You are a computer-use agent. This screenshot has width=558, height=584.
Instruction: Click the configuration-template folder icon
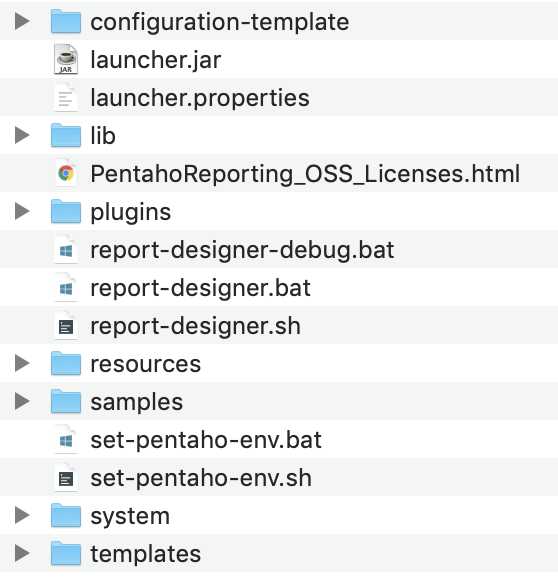pyautogui.click(x=66, y=21)
